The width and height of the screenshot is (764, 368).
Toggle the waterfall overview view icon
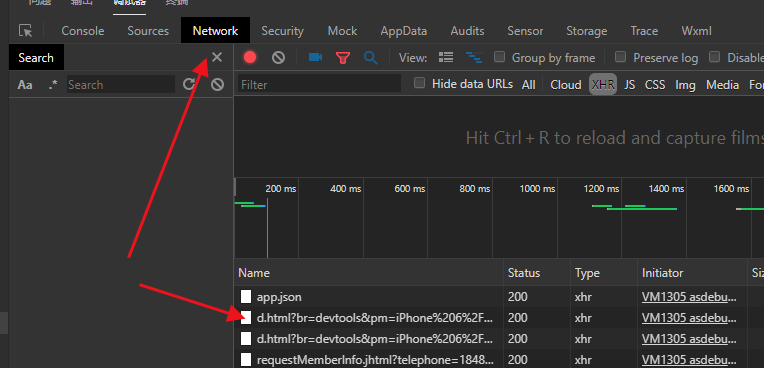[x=474, y=58]
